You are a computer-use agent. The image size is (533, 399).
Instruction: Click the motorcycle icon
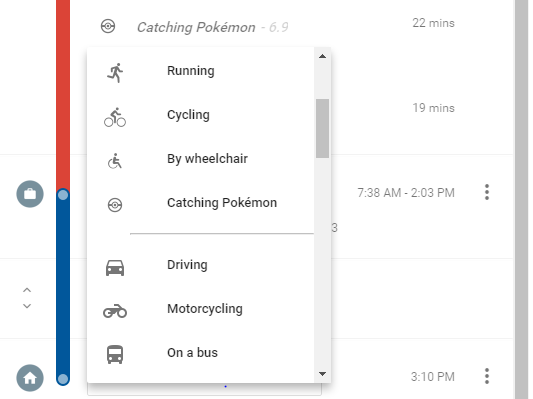click(115, 311)
